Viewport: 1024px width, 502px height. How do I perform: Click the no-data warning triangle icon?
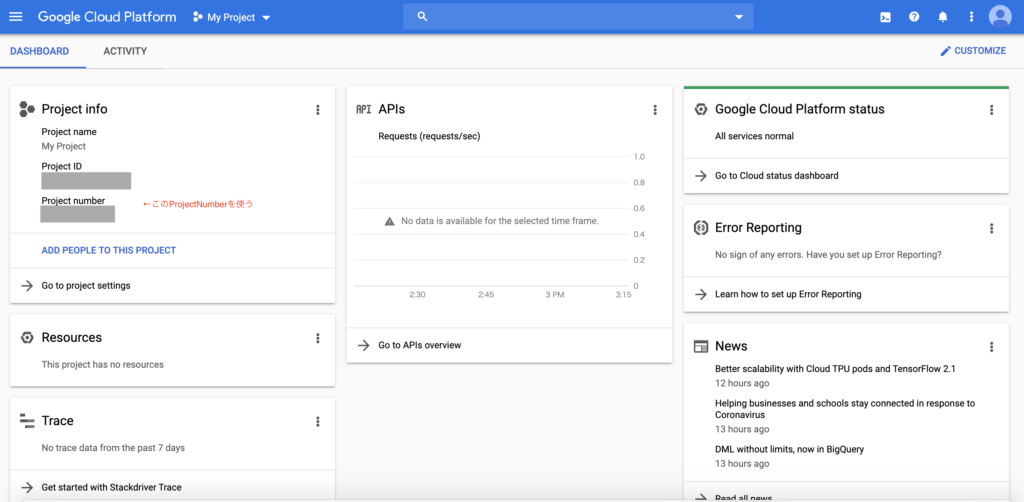tap(390, 221)
